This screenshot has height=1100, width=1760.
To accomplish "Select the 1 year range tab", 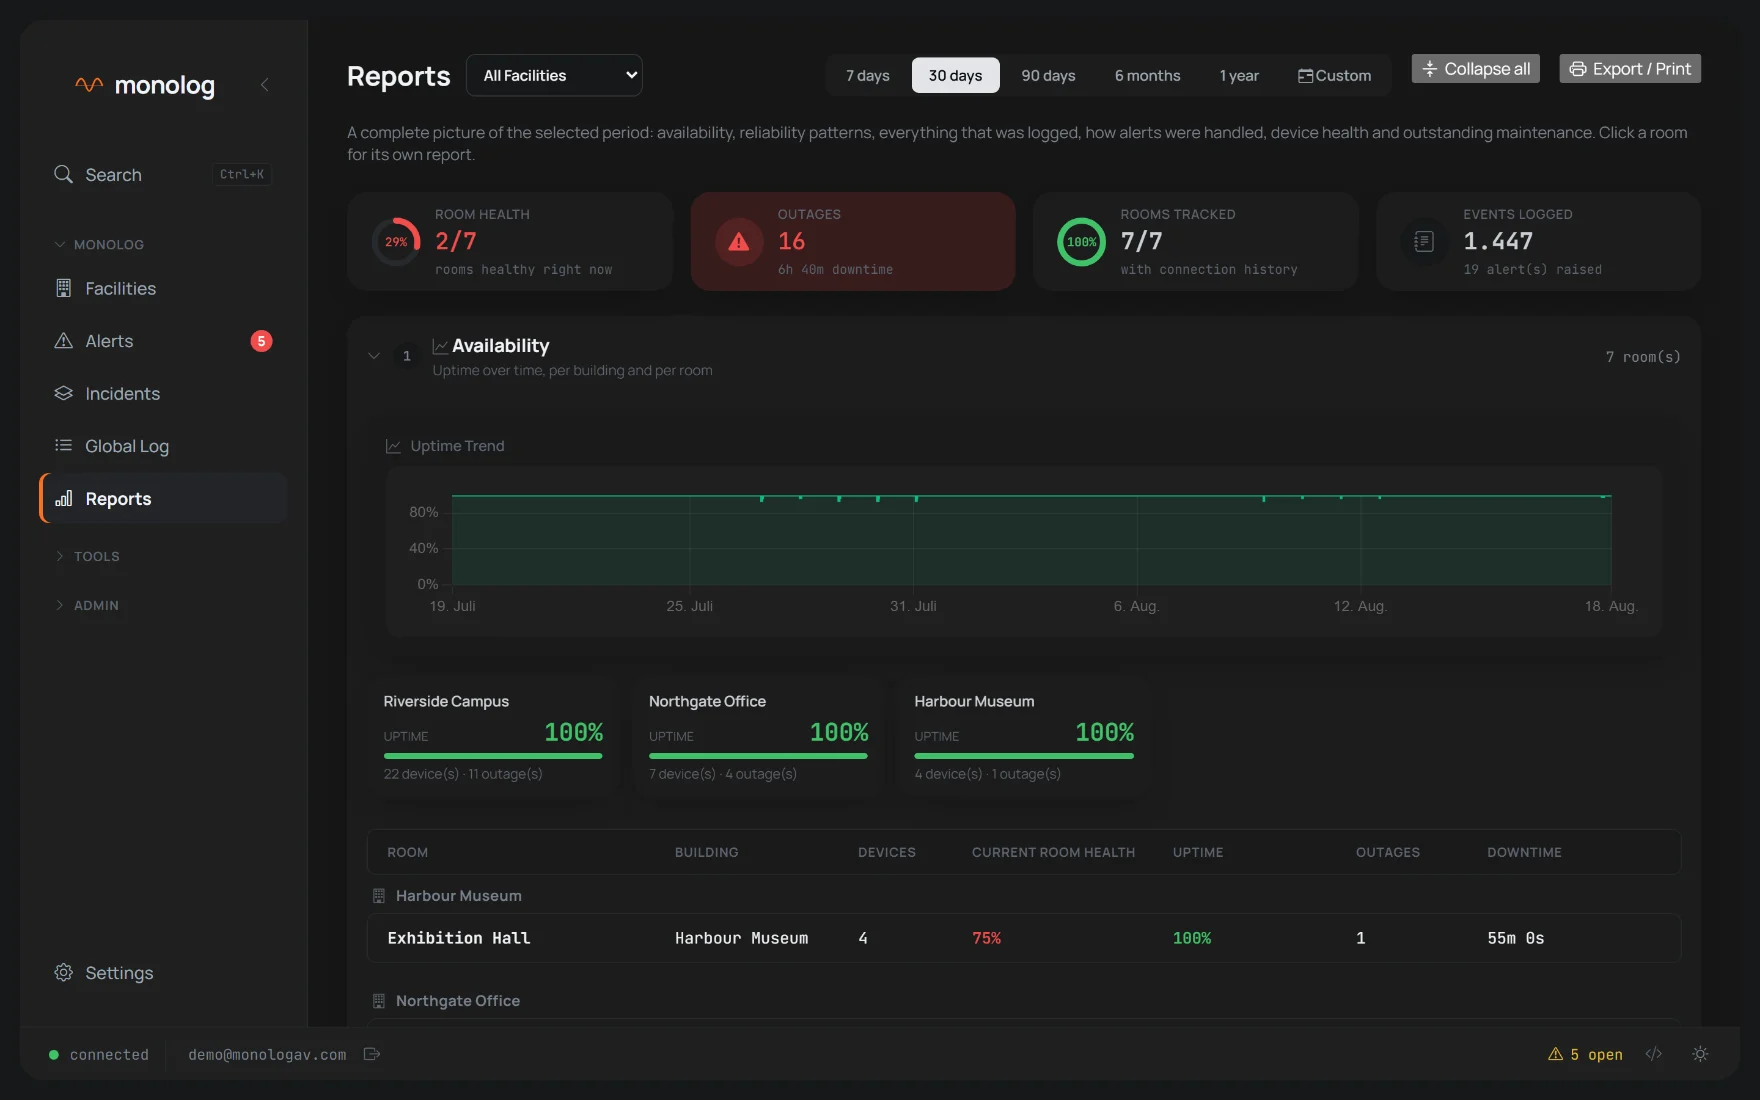I will pyautogui.click(x=1239, y=75).
